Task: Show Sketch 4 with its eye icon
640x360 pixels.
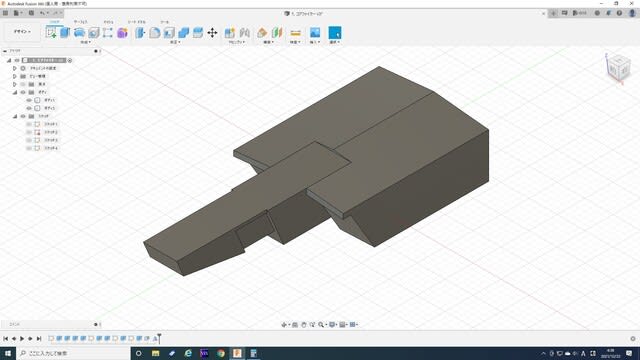Action: click(x=29, y=148)
